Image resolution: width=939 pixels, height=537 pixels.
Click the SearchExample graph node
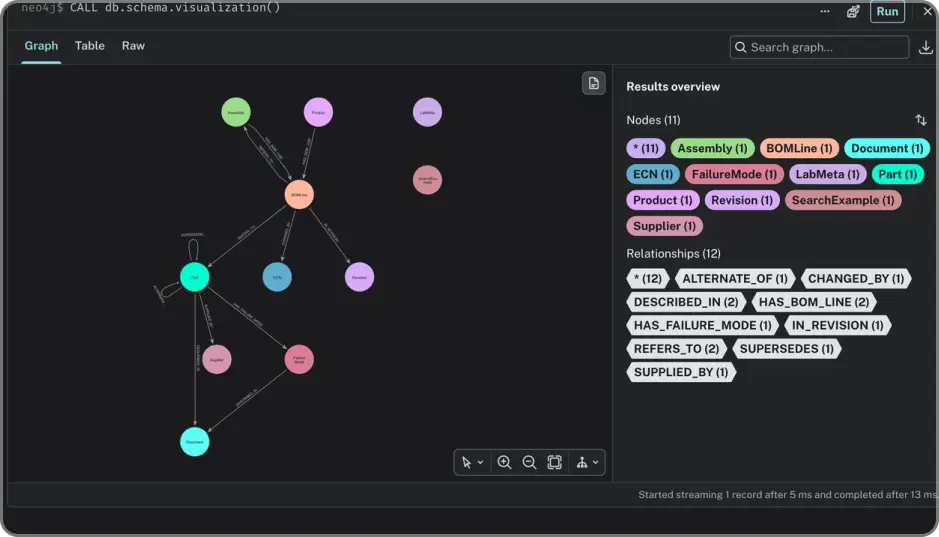pyautogui.click(x=427, y=180)
